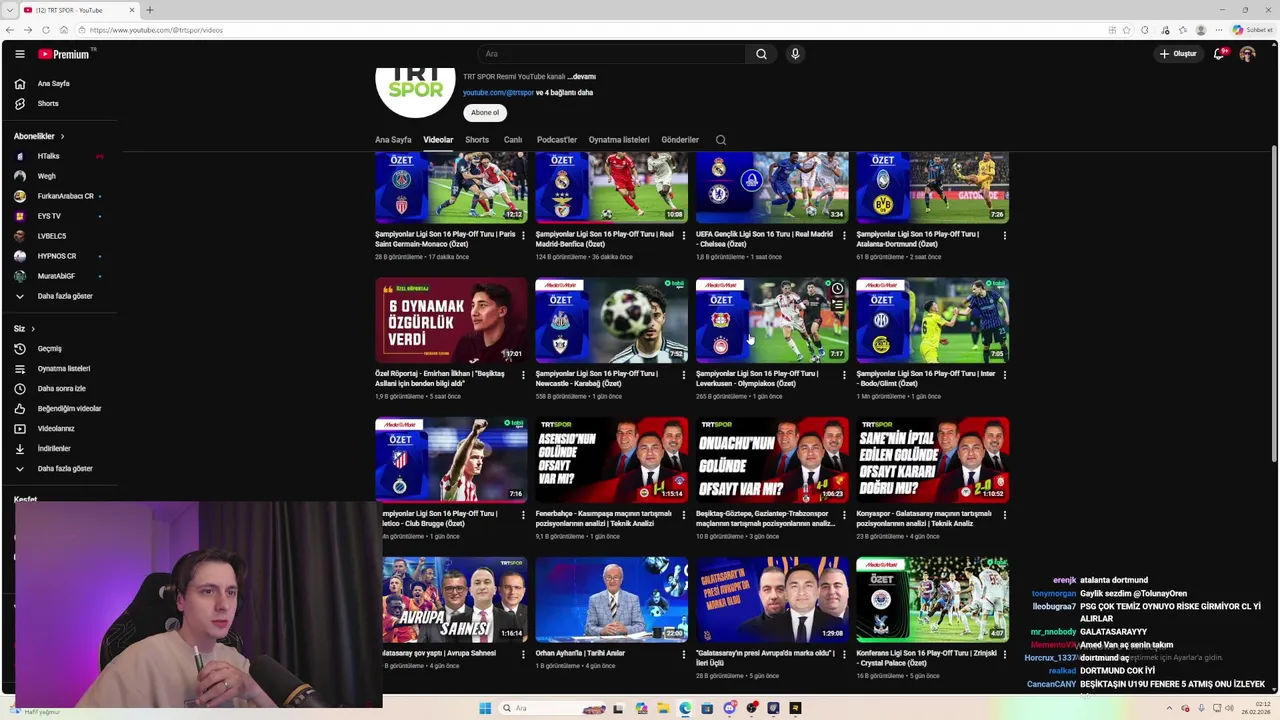This screenshot has width=1280, height=720.
Task: Switch to the channel Shorts tab
Action: click(477, 140)
